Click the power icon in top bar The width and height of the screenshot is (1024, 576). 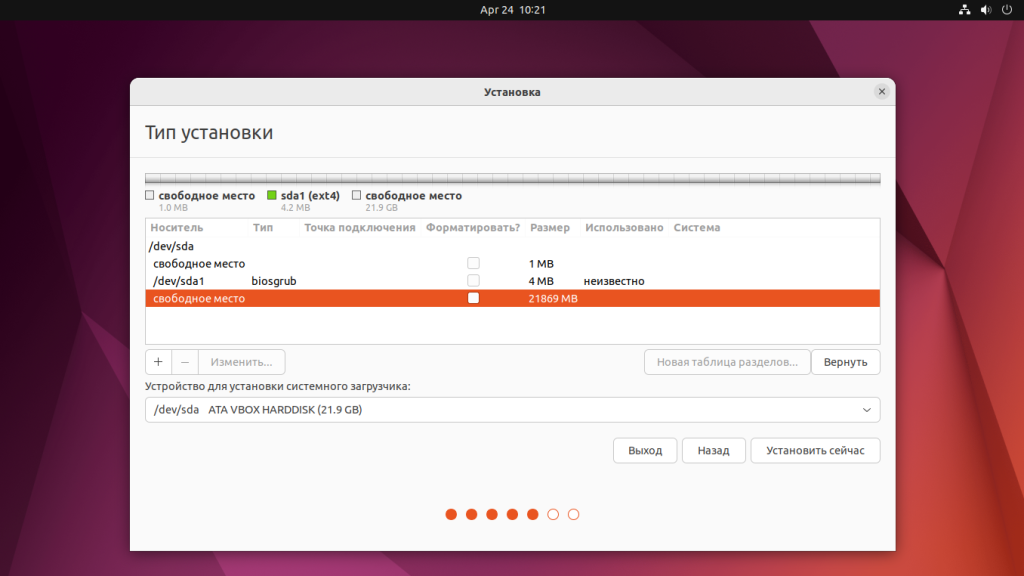pos(1006,10)
